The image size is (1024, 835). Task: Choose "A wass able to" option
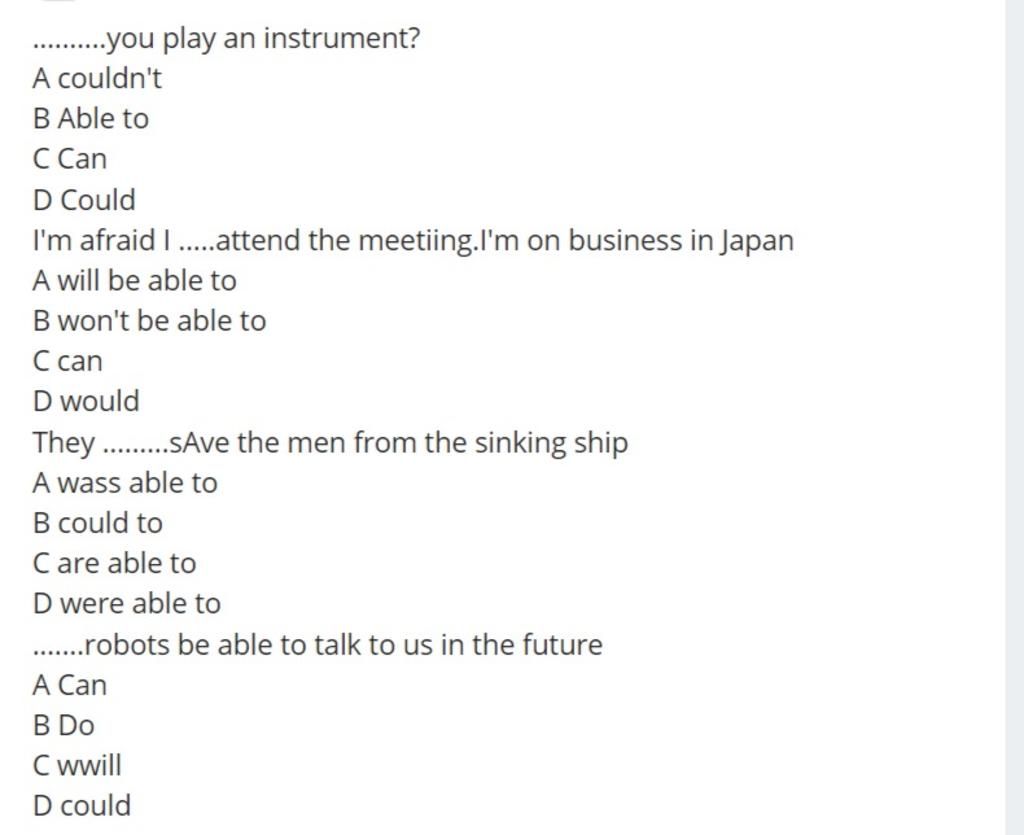point(125,483)
